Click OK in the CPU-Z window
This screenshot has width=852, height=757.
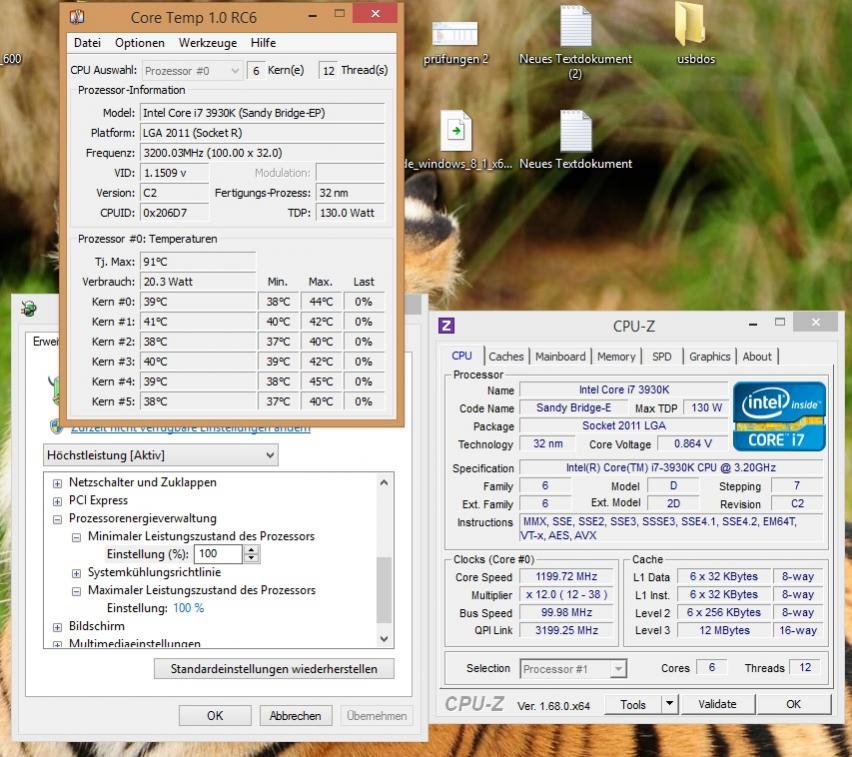tap(793, 704)
